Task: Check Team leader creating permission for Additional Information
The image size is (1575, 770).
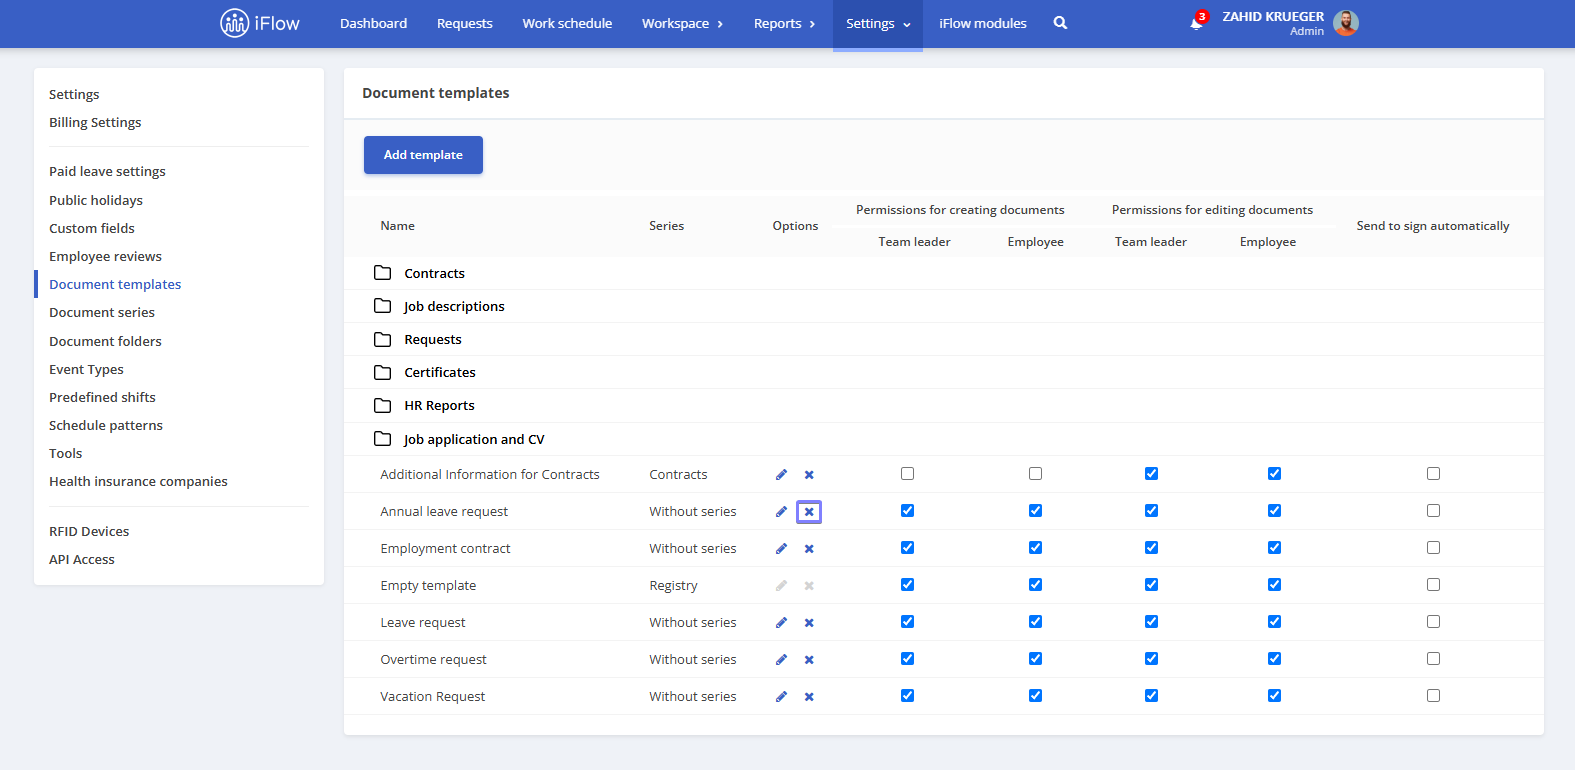Action: pos(907,474)
